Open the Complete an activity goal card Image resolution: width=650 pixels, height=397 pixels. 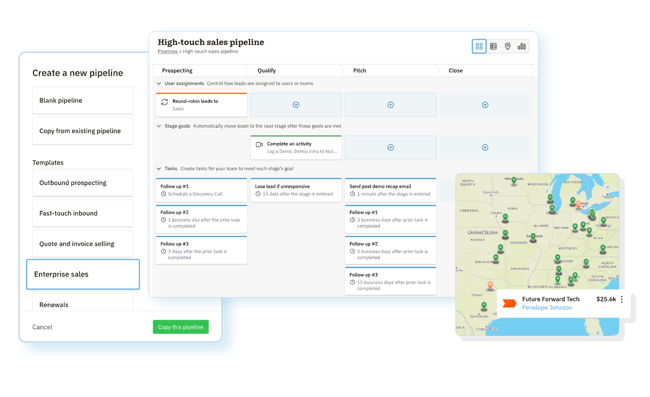[x=296, y=148]
